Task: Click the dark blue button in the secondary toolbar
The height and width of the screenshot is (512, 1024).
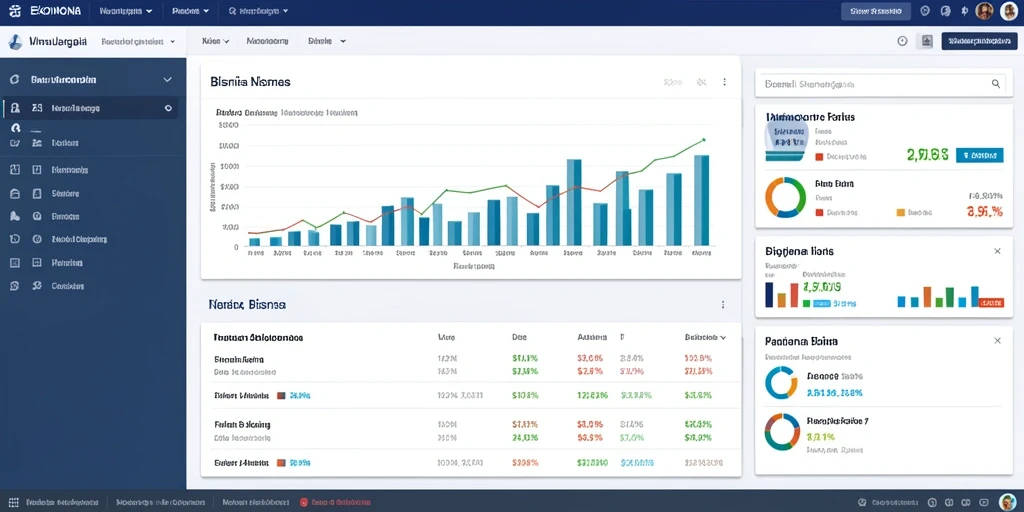Action: (x=979, y=41)
